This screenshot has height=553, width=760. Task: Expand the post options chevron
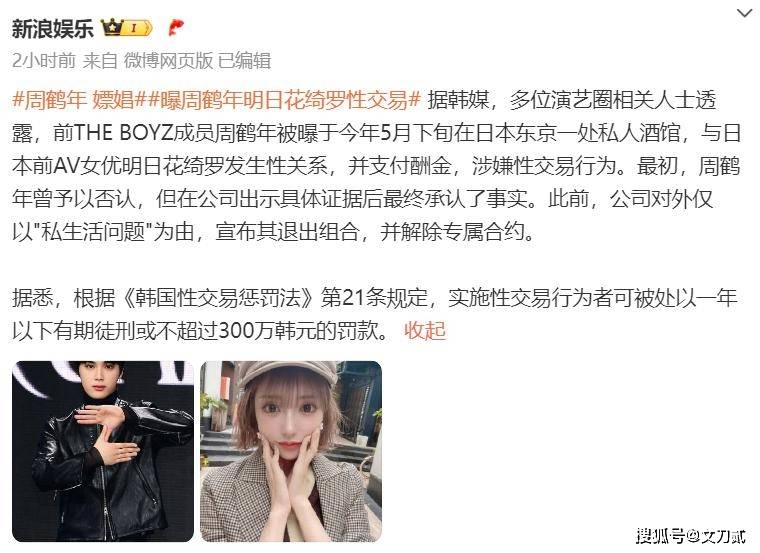point(744,13)
